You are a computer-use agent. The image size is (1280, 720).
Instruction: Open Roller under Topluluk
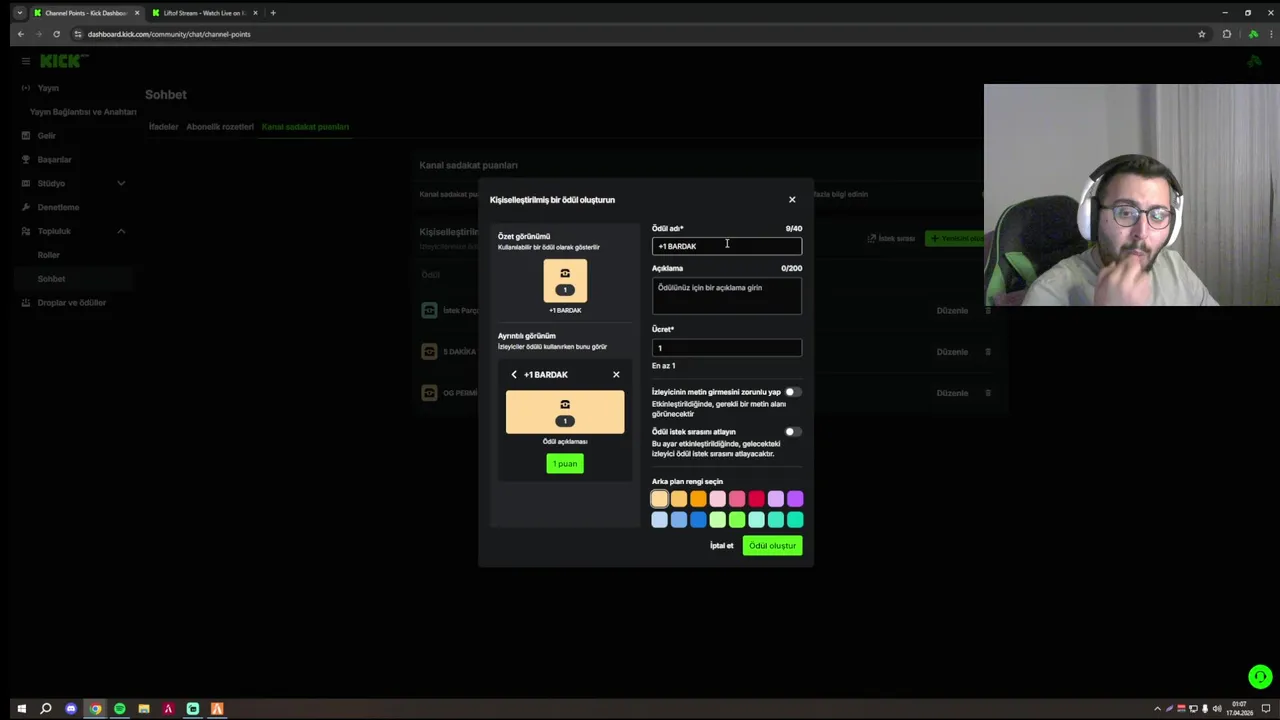pos(49,256)
